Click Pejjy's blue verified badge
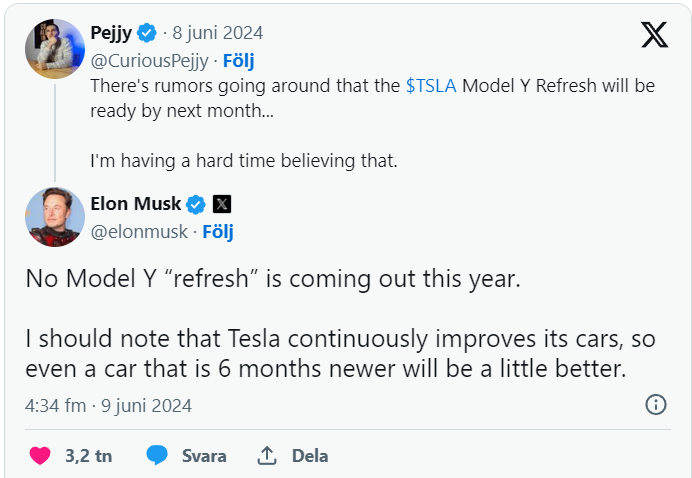 point(147,34)
